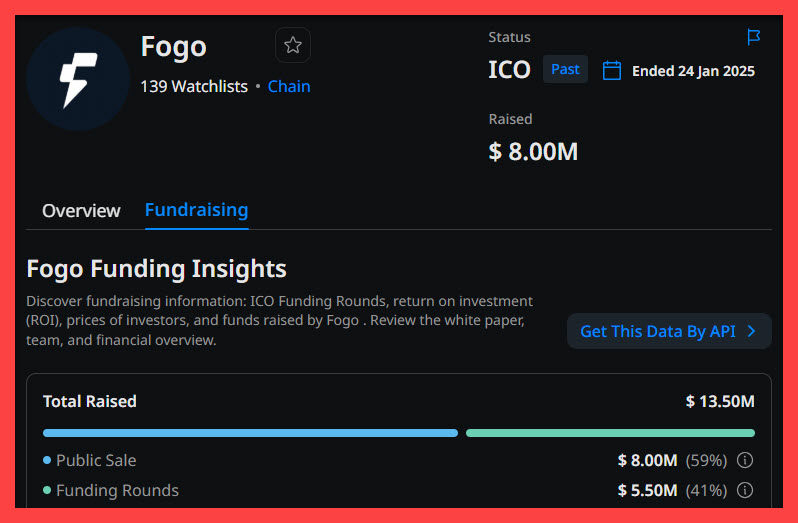Click the Funding Rounds label
The image size is (798, 523).
(x=118, y=490)
